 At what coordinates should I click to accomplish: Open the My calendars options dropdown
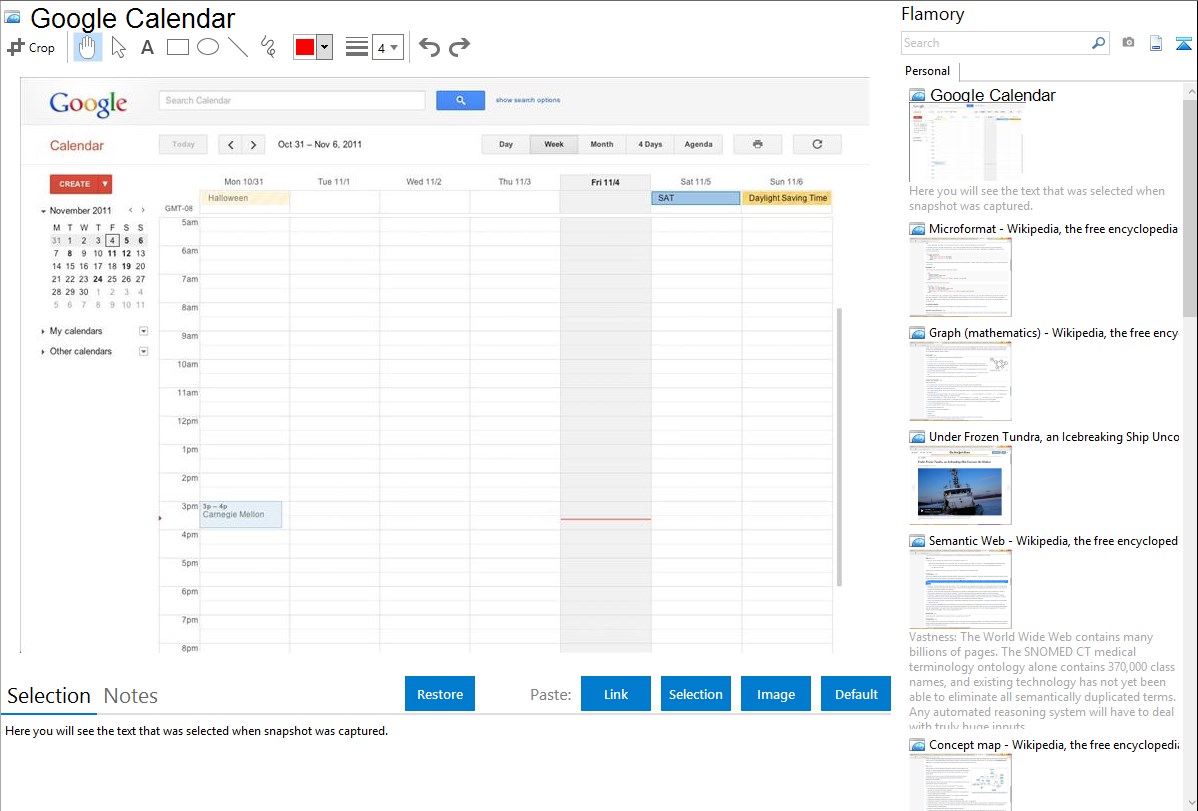pos(144,331)
